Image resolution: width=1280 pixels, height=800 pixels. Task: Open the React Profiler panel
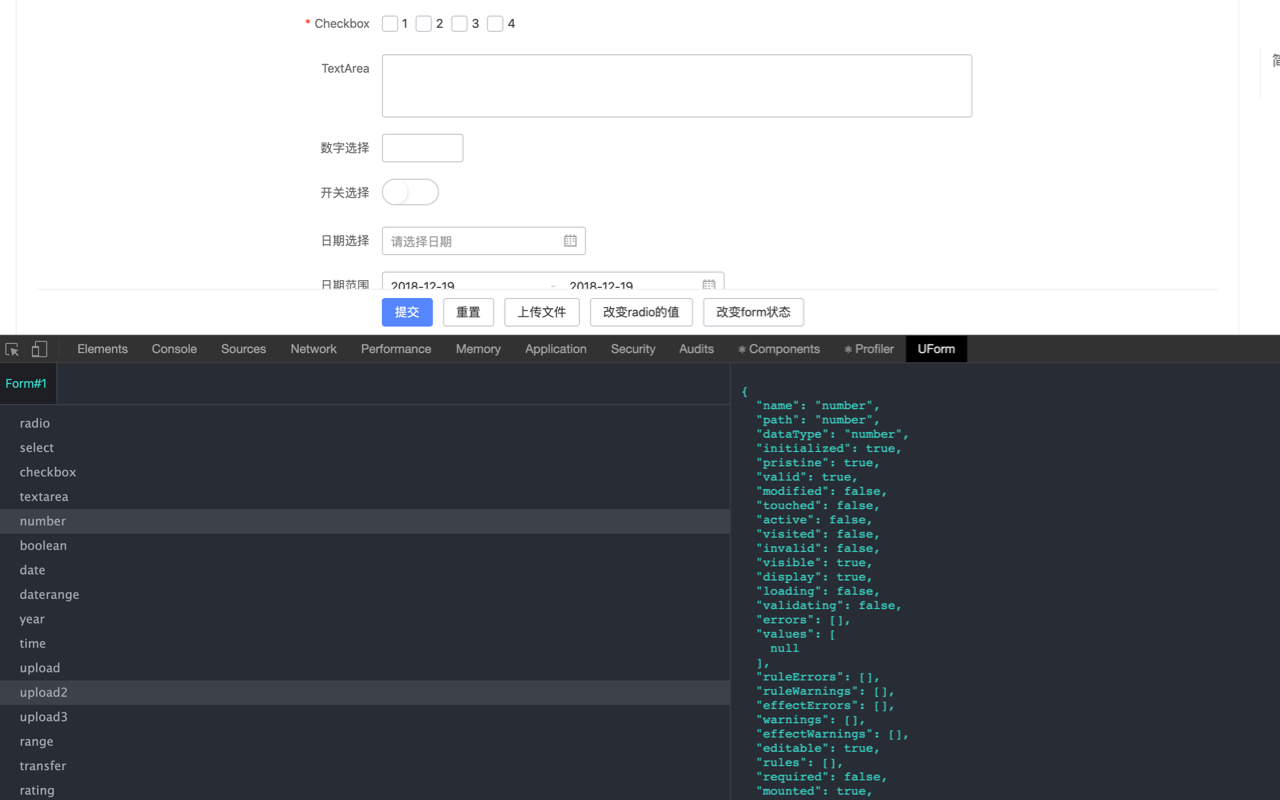tap(868, 349)
